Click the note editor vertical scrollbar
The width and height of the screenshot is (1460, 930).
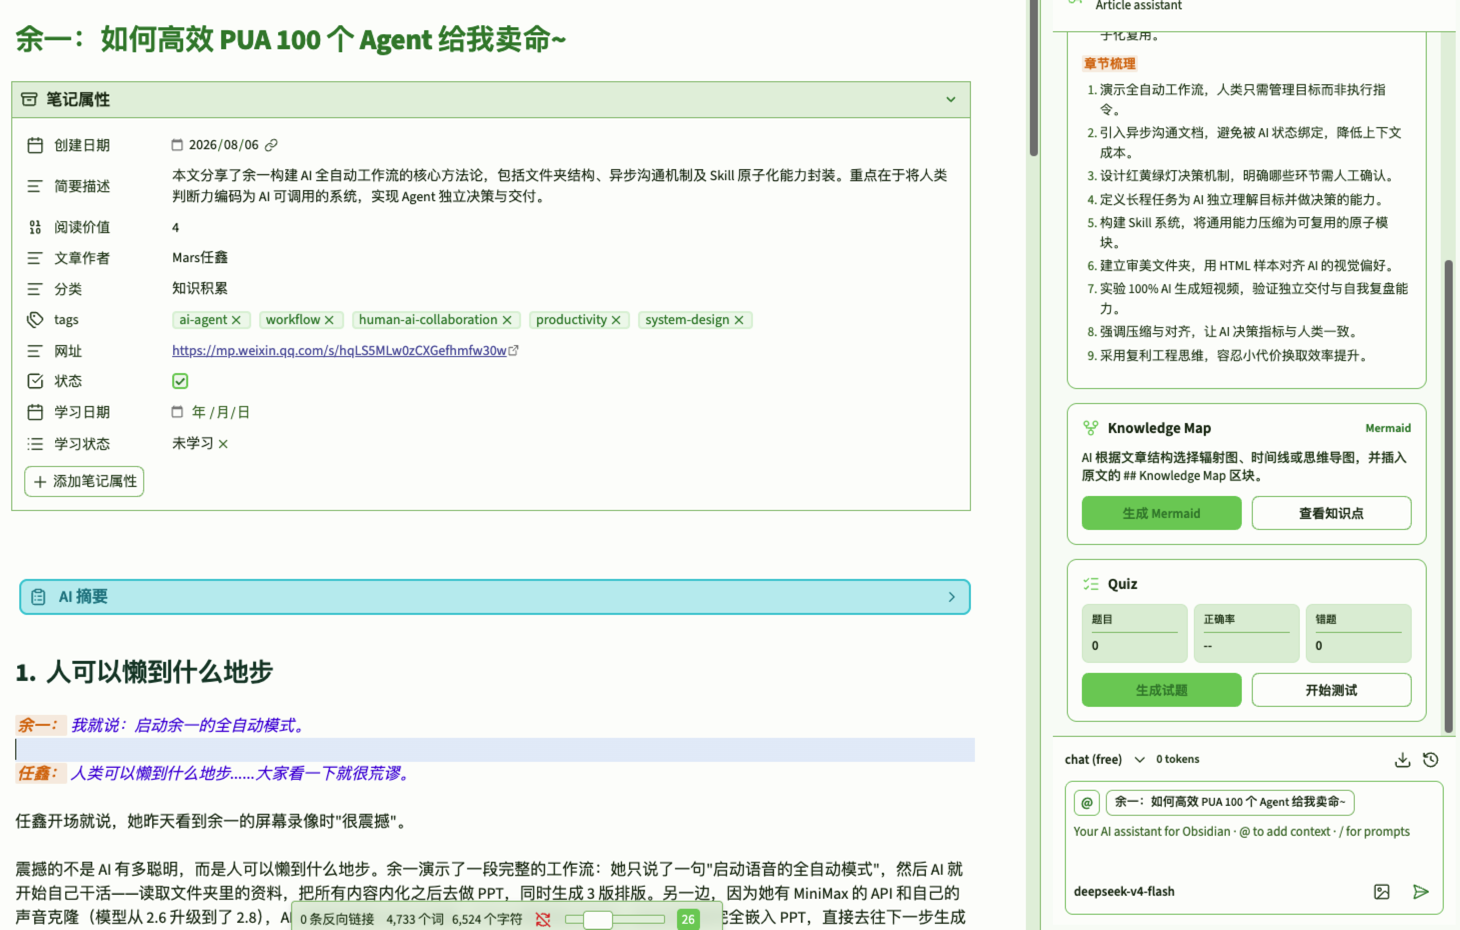pyautogui.click(x=1033, y=78)
